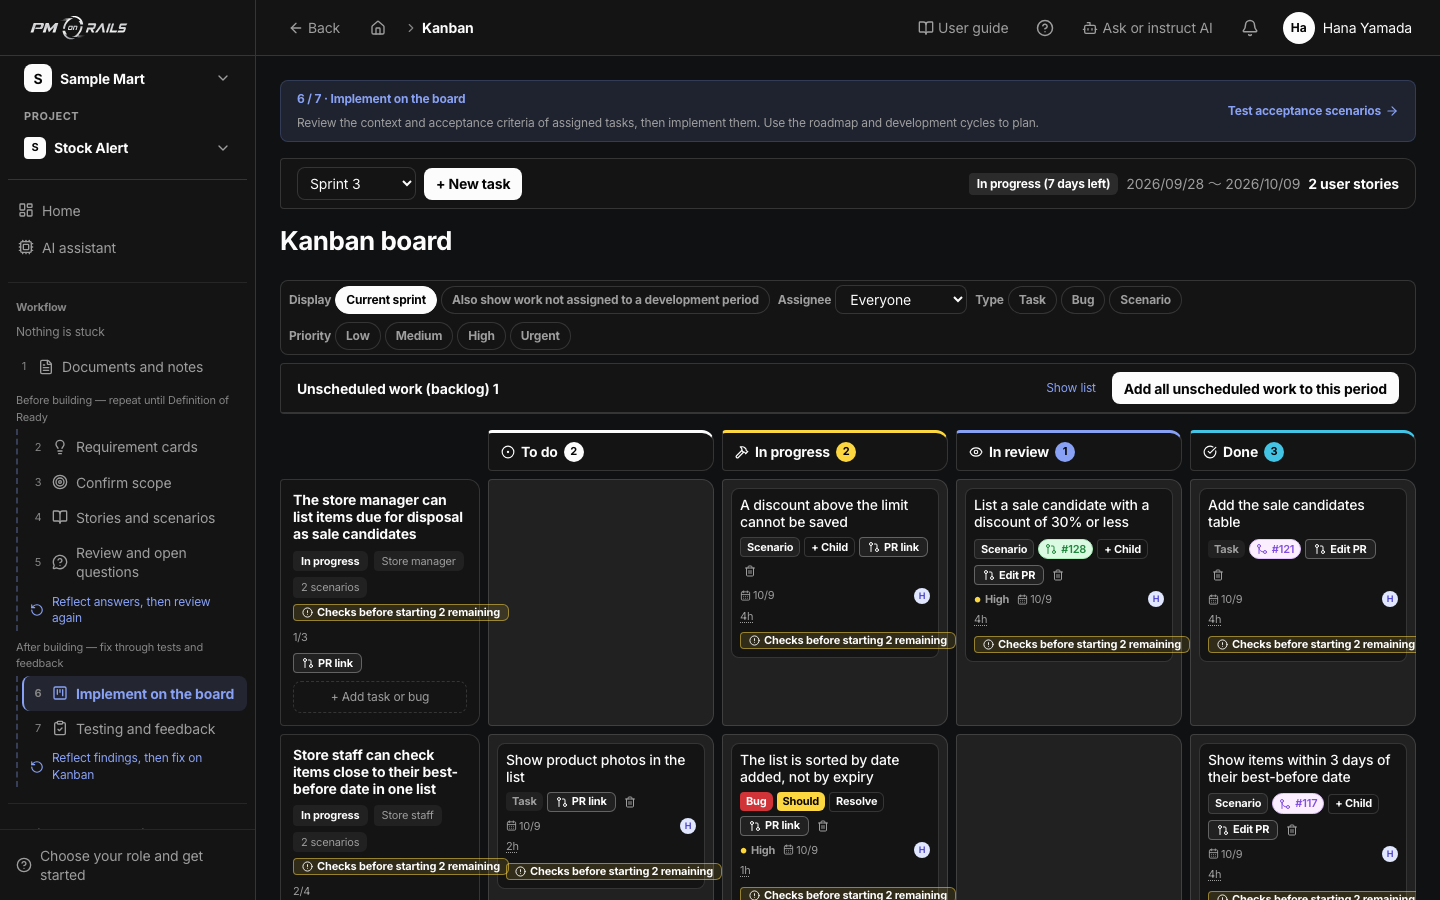1440x900 pixels.
Task: Click trash icon on 'Show items within 3 days' card
Action: [x=1292, y=830]
